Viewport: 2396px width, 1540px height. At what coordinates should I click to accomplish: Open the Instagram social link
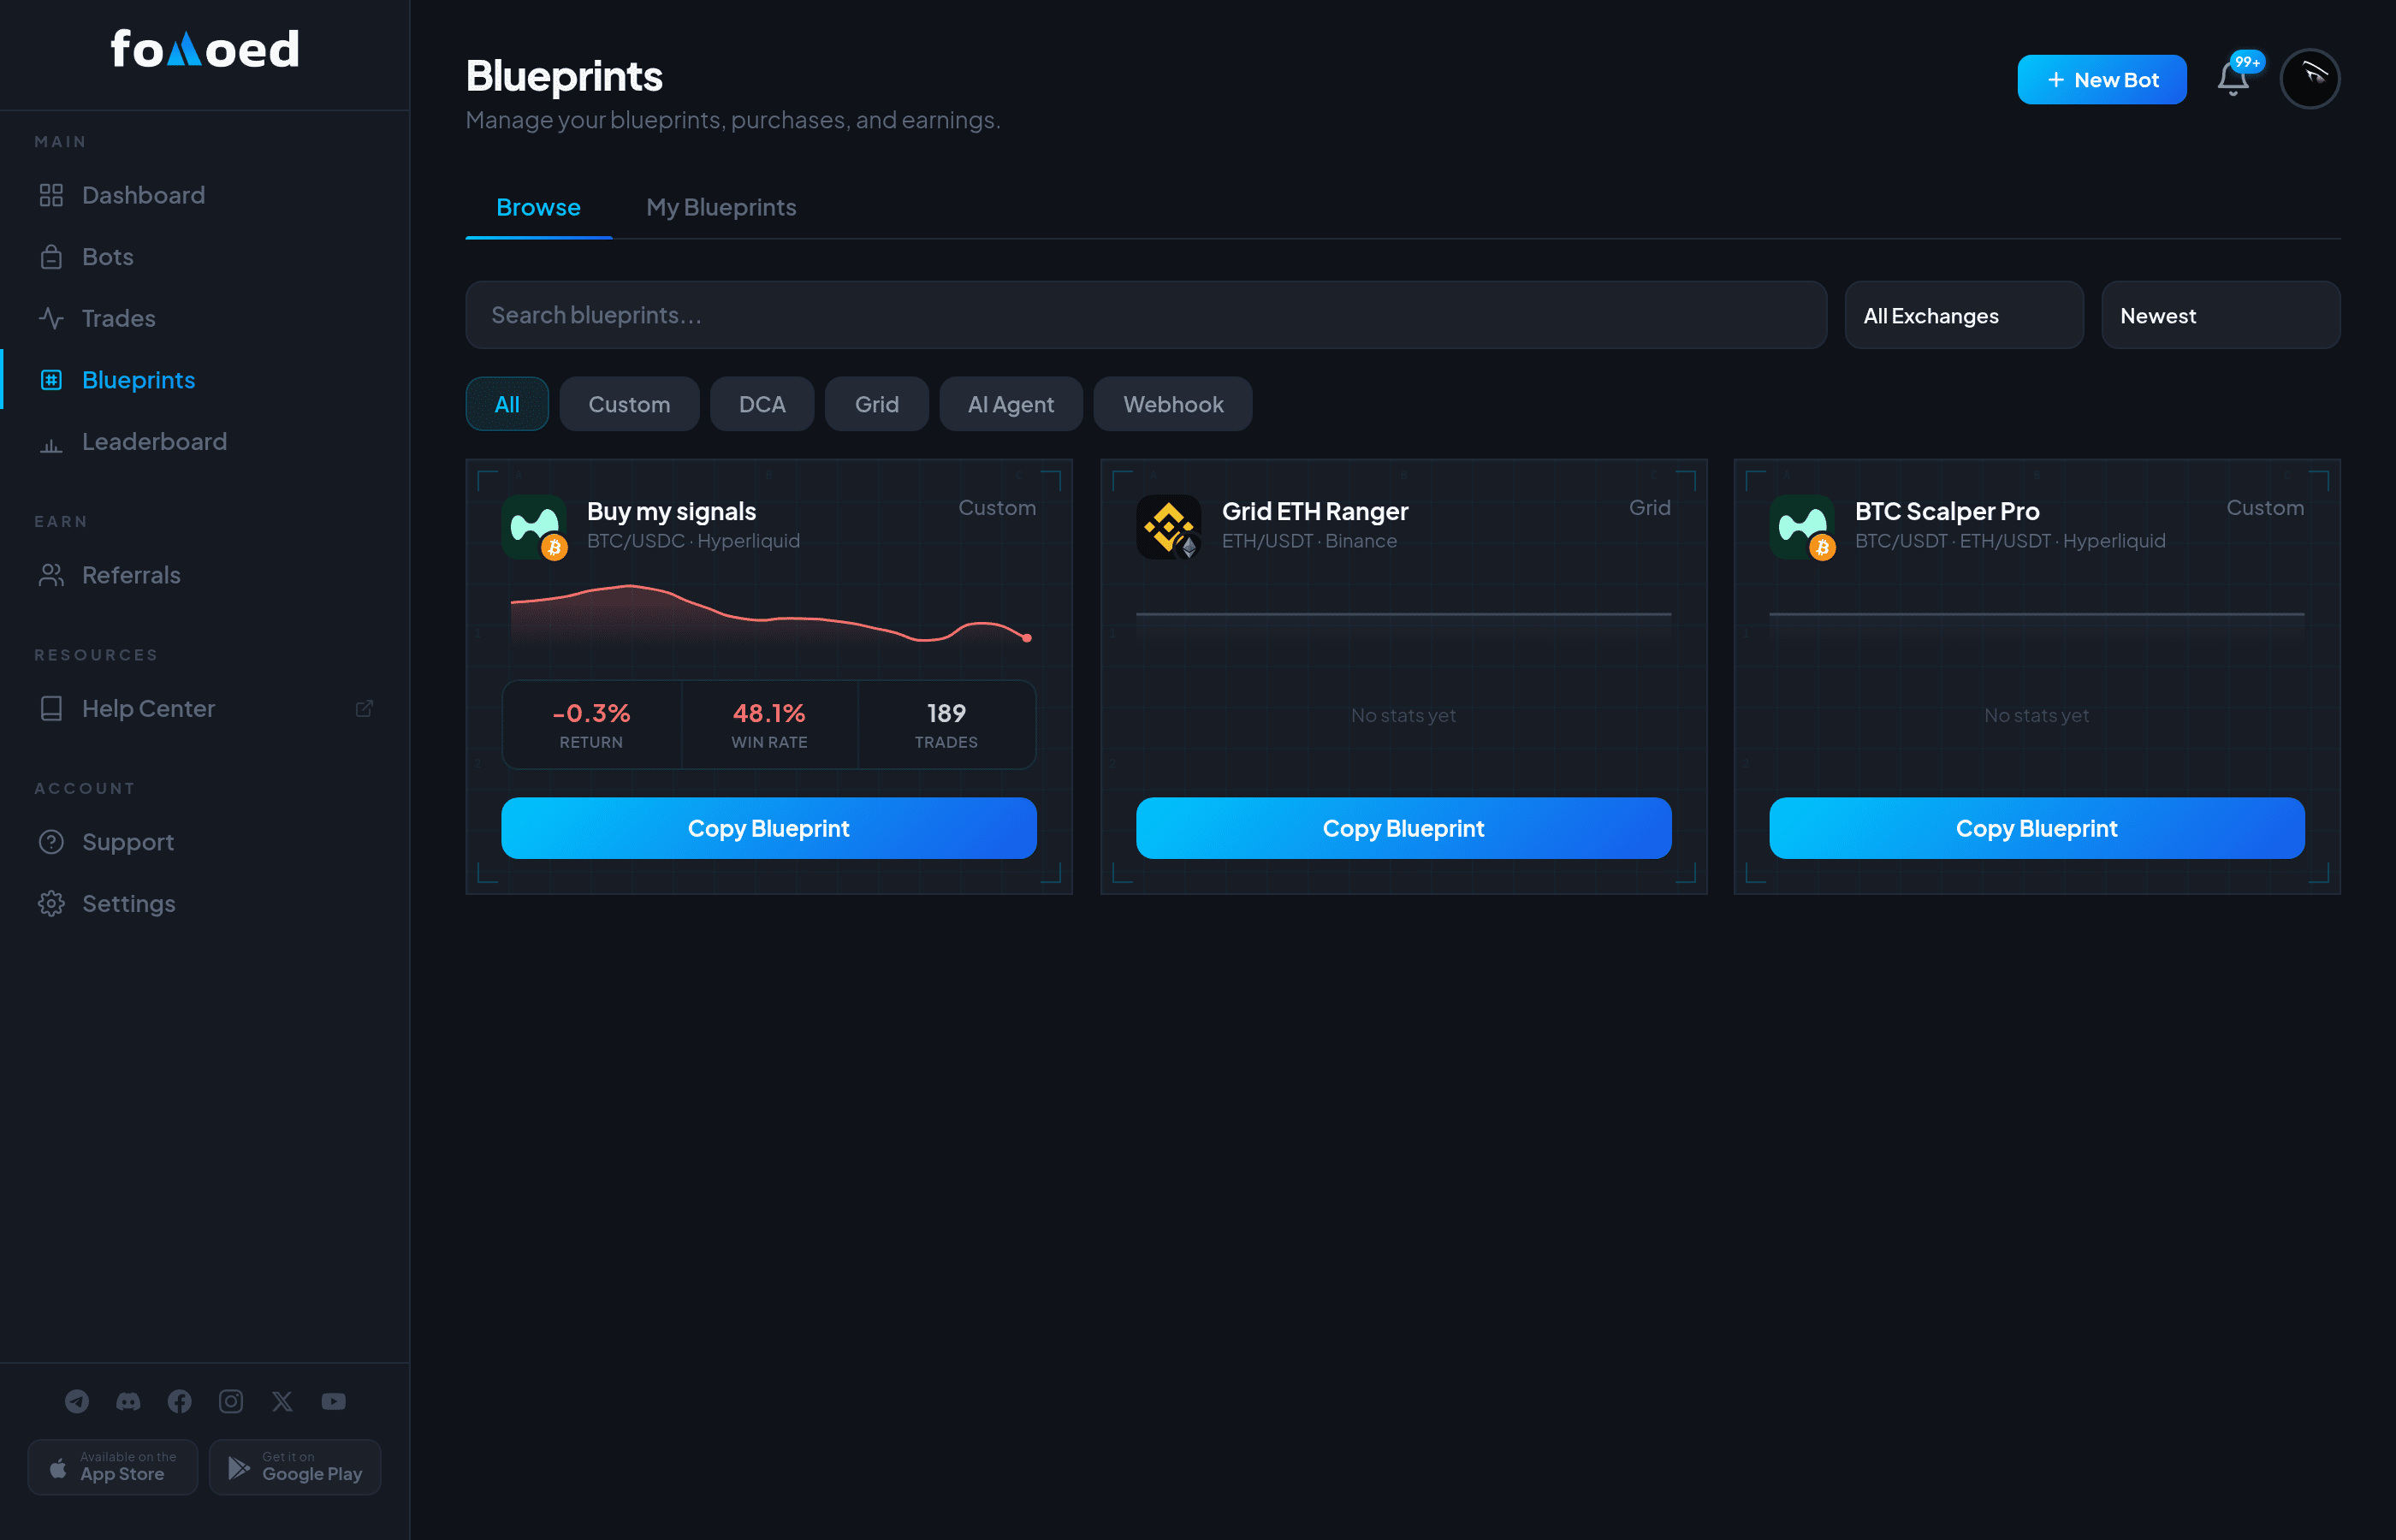click(x=231, y=1401)
